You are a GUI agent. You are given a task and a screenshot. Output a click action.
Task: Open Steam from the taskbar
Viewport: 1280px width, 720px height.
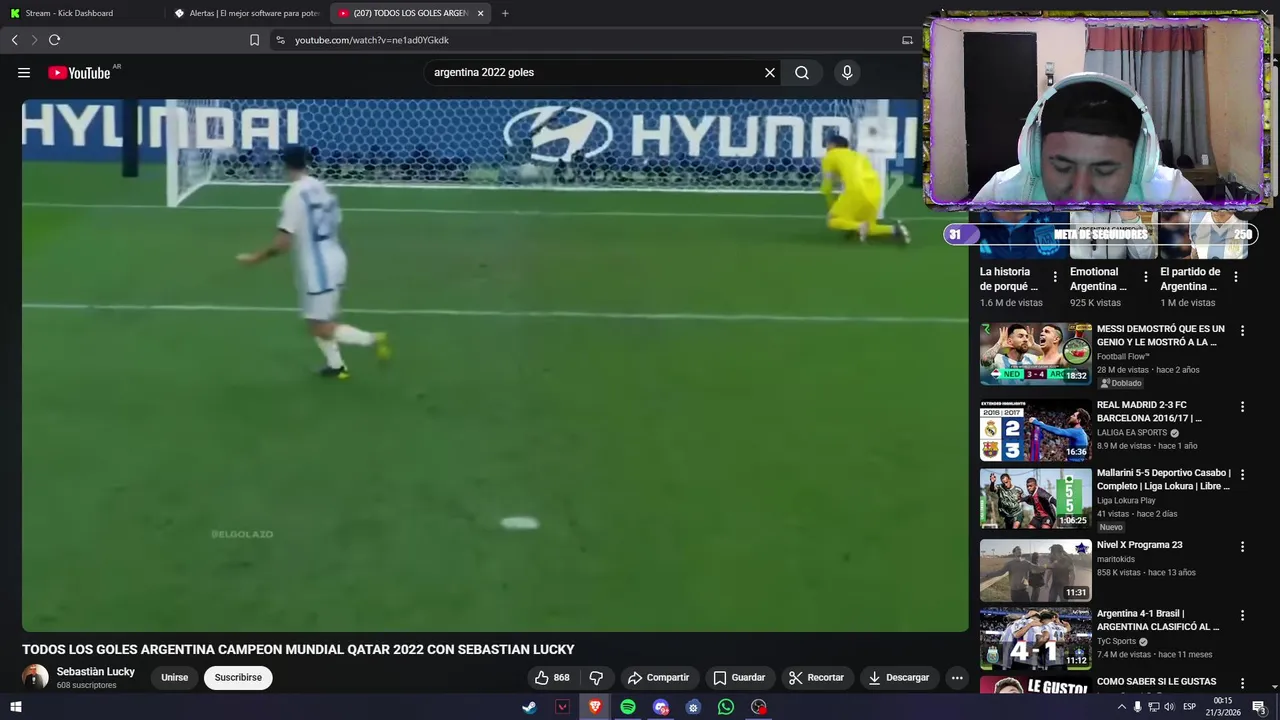(x=529, y=707)
